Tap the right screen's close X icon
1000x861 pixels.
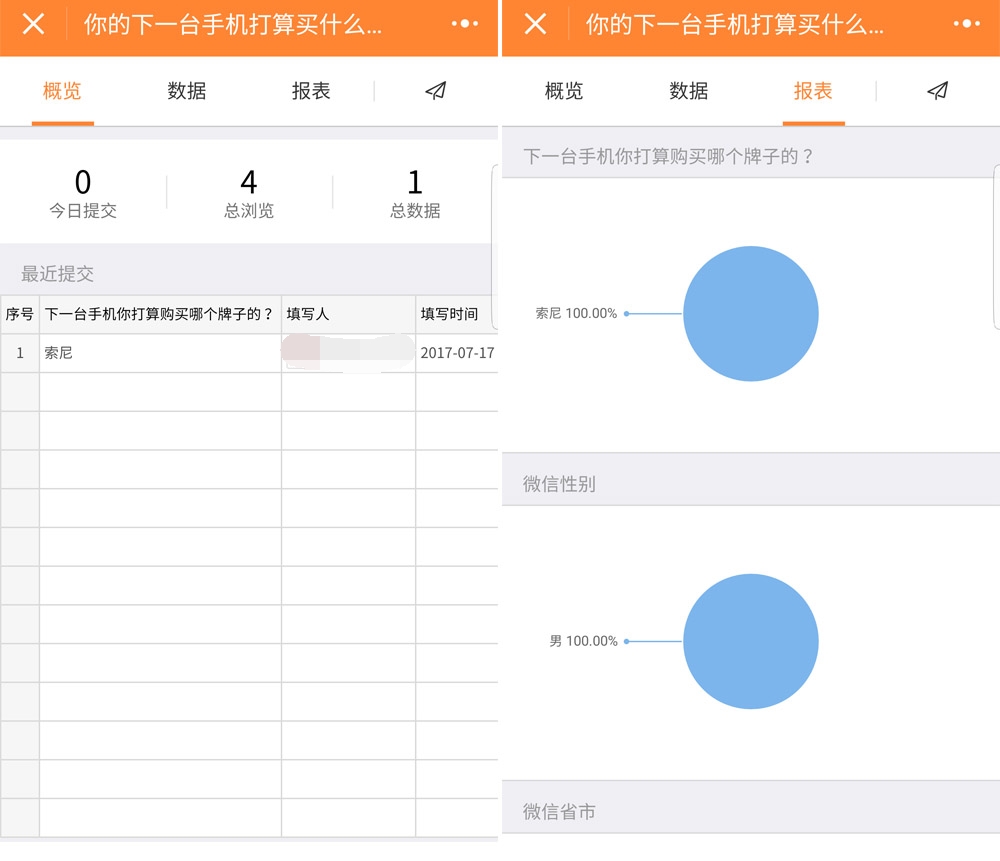pyautogui.click(x=534, y=27)
